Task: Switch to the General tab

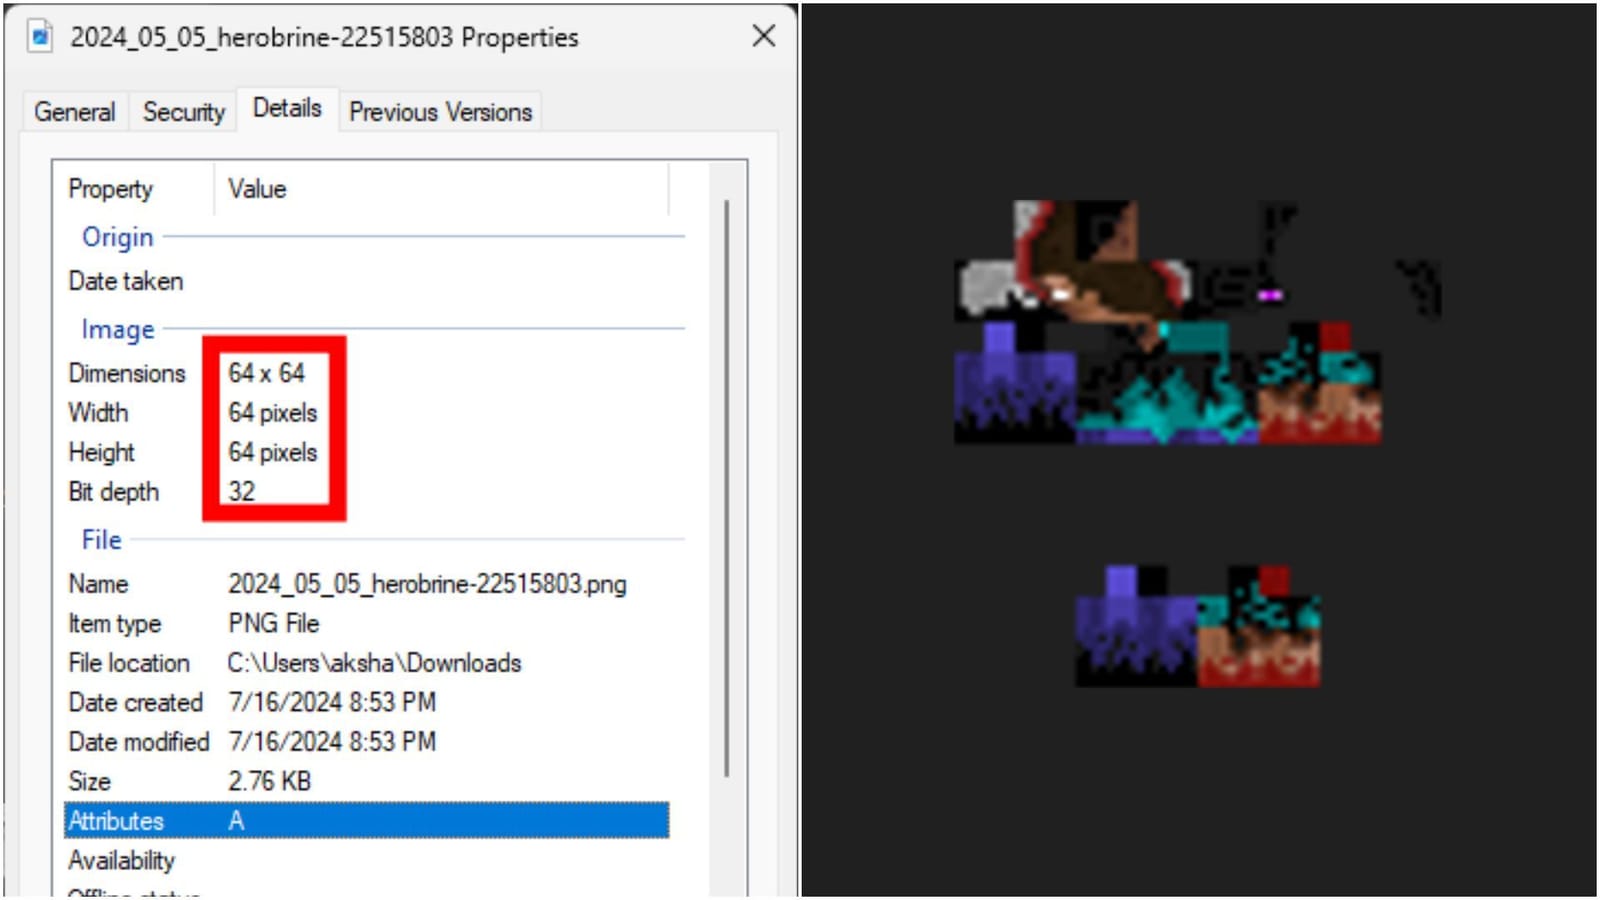Action: click(x=74, y=111)
